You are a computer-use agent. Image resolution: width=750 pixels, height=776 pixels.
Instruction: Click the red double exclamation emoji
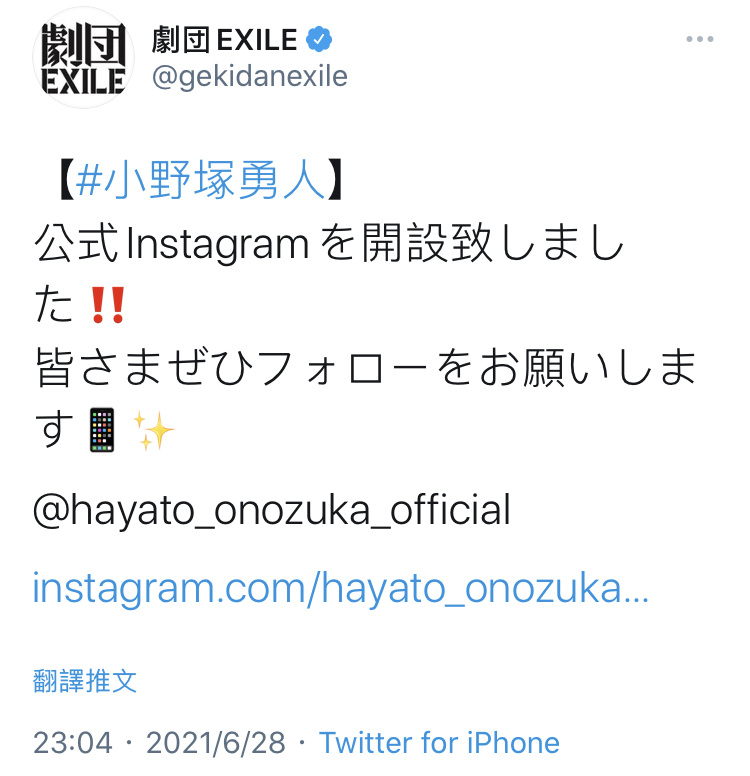107,305
